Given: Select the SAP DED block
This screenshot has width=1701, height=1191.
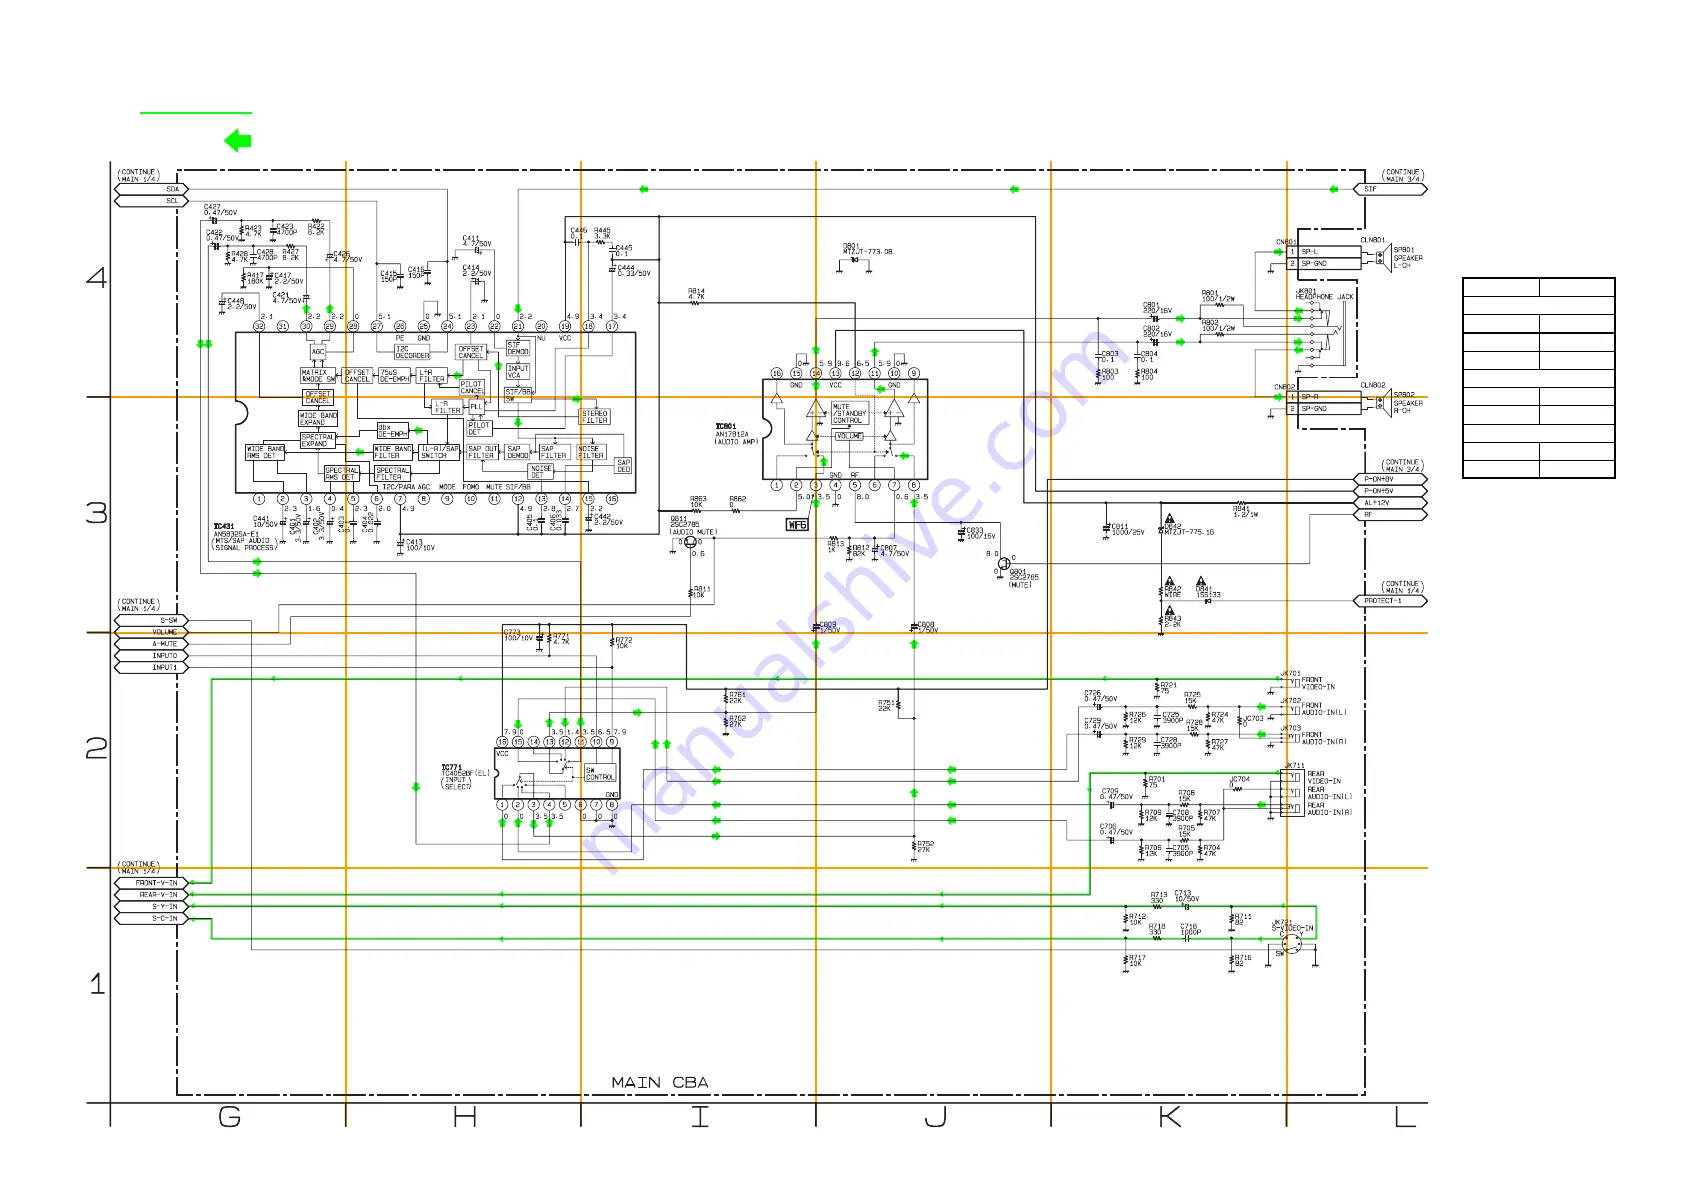Looking at the screenshot, I should [x=624, y=465].
